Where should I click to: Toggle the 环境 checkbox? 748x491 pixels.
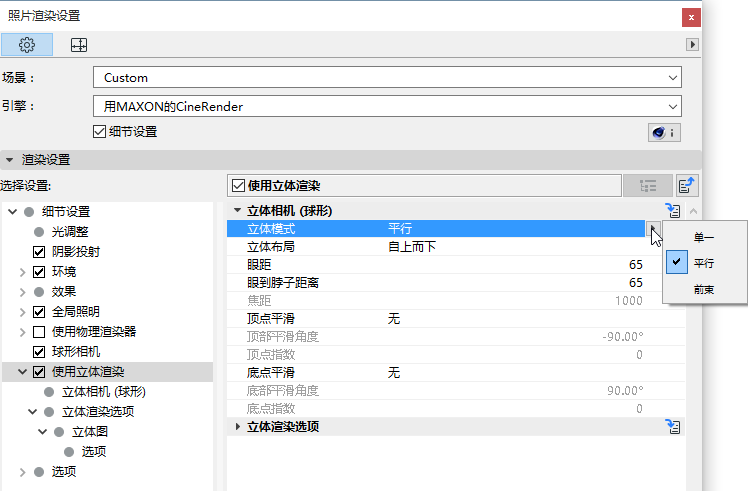click(39, 272)
